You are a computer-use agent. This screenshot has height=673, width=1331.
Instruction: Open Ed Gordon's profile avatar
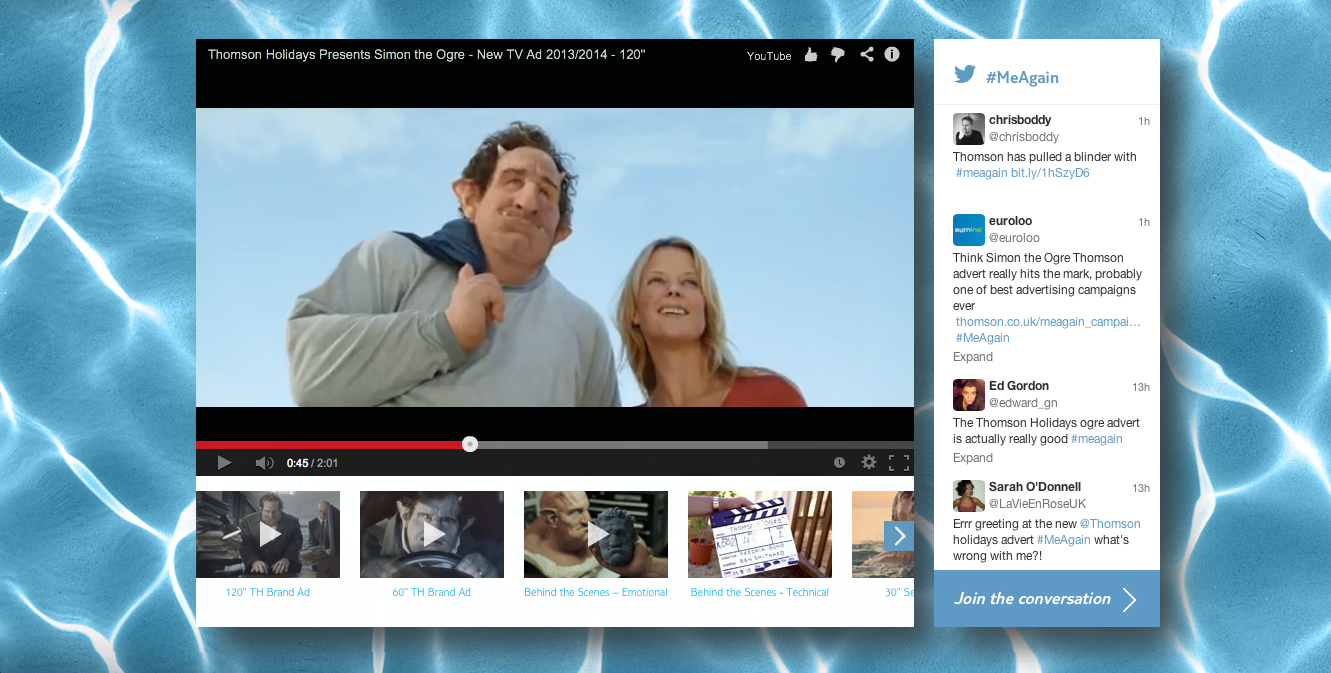click(x=969, y=395)
